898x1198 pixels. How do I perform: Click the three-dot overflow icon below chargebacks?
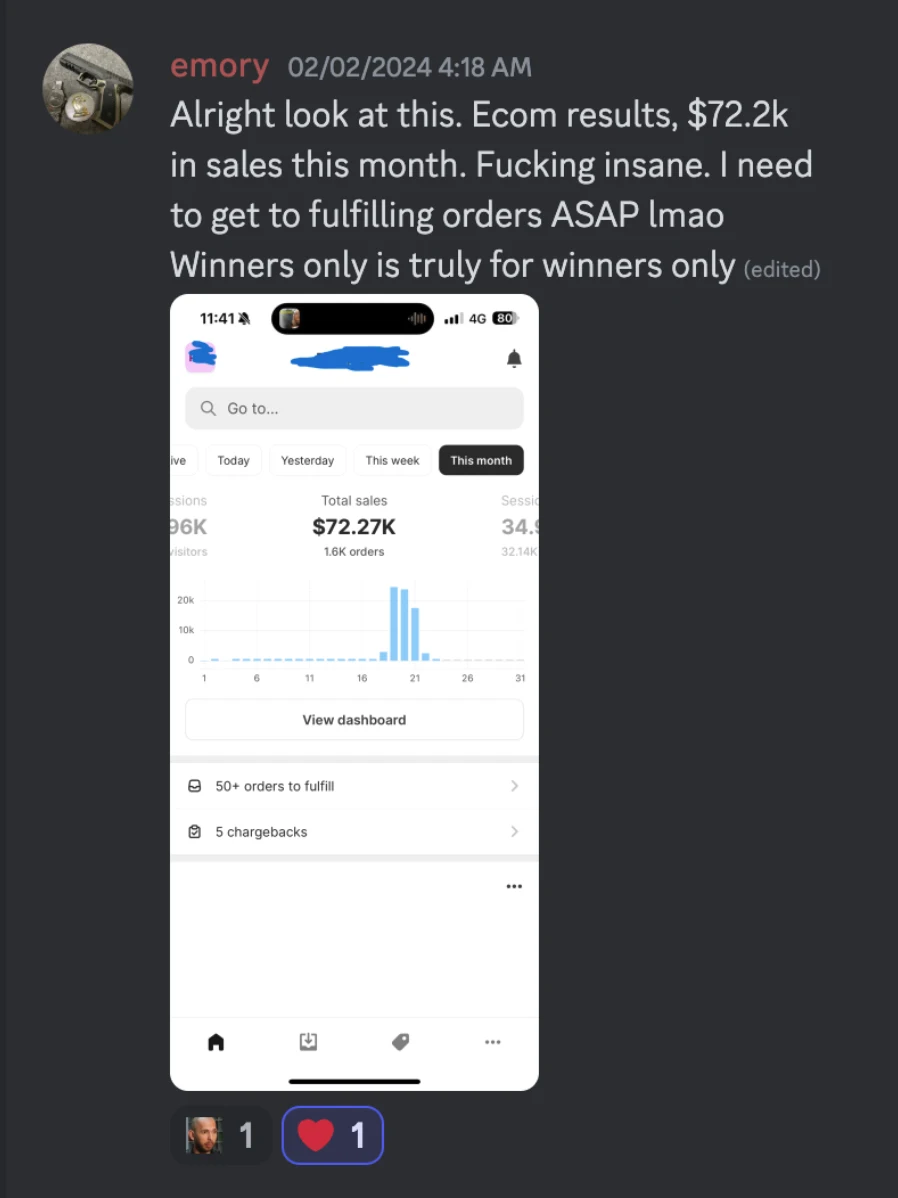[x=514, y=886]
